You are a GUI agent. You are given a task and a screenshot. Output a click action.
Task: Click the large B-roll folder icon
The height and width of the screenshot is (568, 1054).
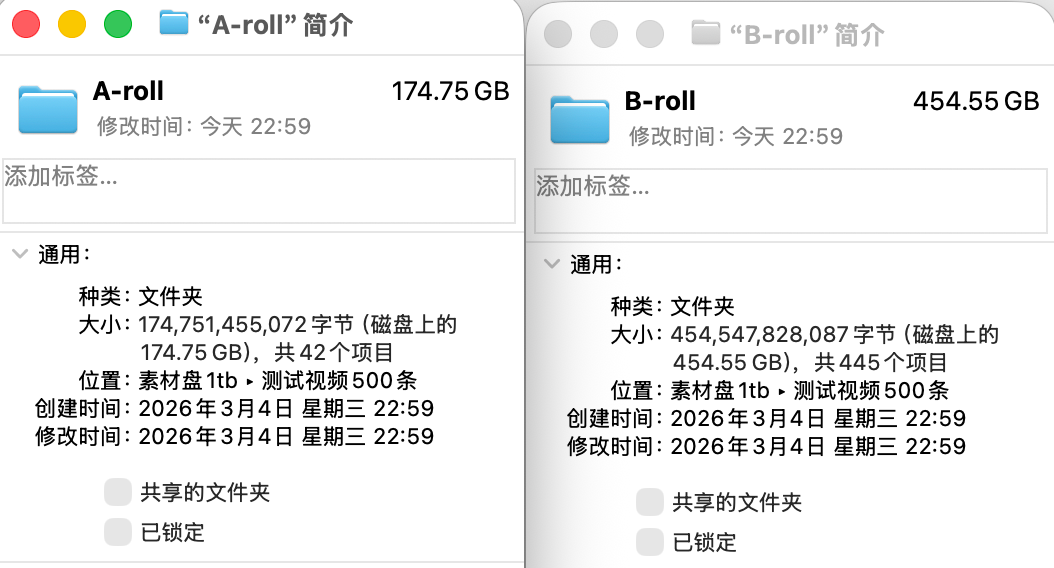click(580, 119)
